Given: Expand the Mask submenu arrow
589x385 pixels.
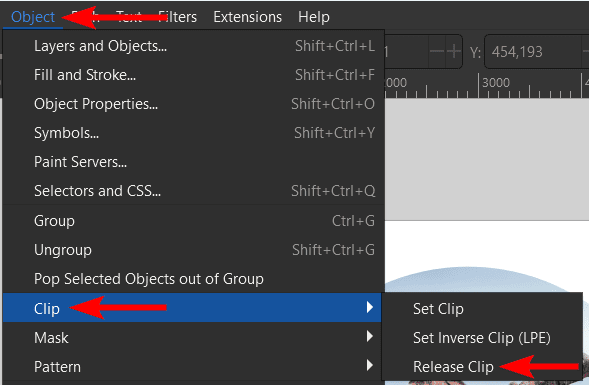Looking at the screenshot, I should point(370,337).
